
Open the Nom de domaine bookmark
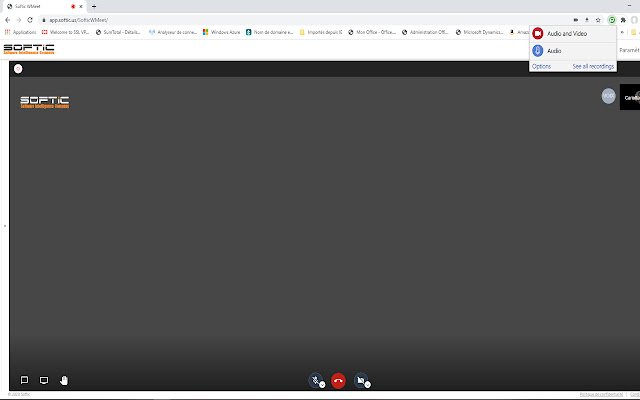click(269, 32)
